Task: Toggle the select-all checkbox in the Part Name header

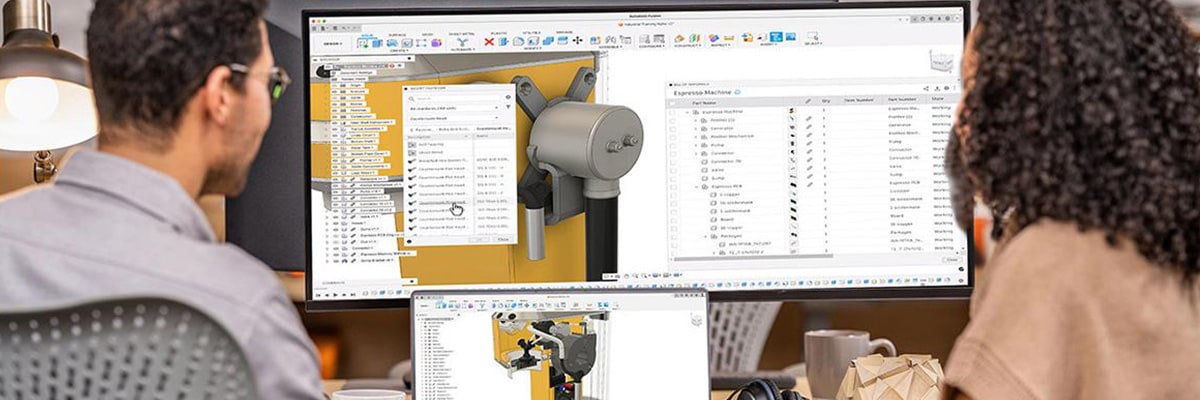Action: (673, 102)
